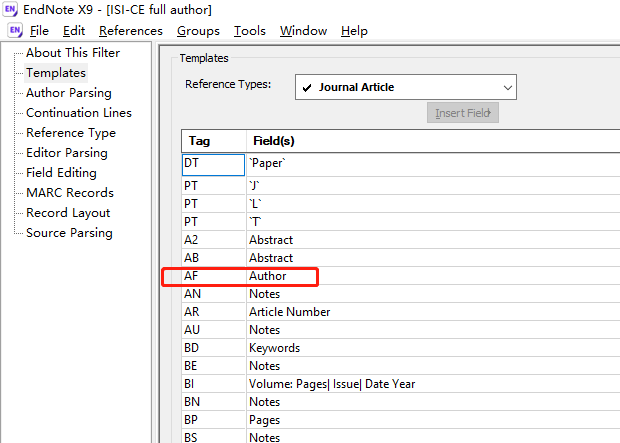Viewport: 620px width, 443px height.
Task: Select the AR tag cell
Action: point(214,312)
